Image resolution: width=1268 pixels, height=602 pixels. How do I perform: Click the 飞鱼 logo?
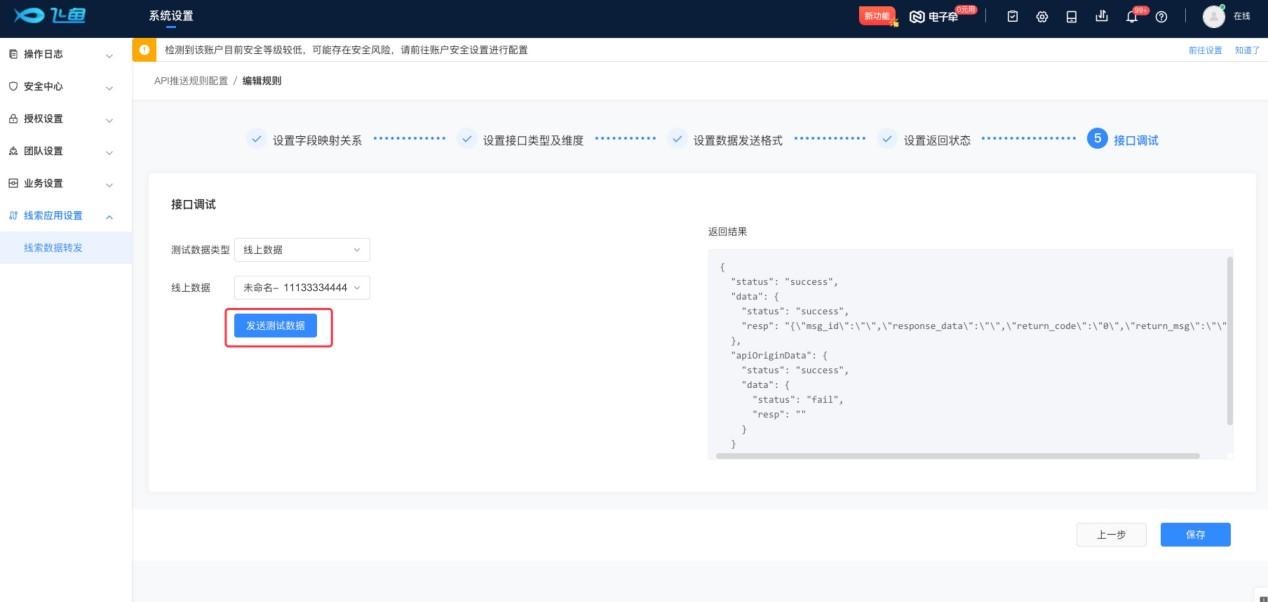tap(48, 16)
